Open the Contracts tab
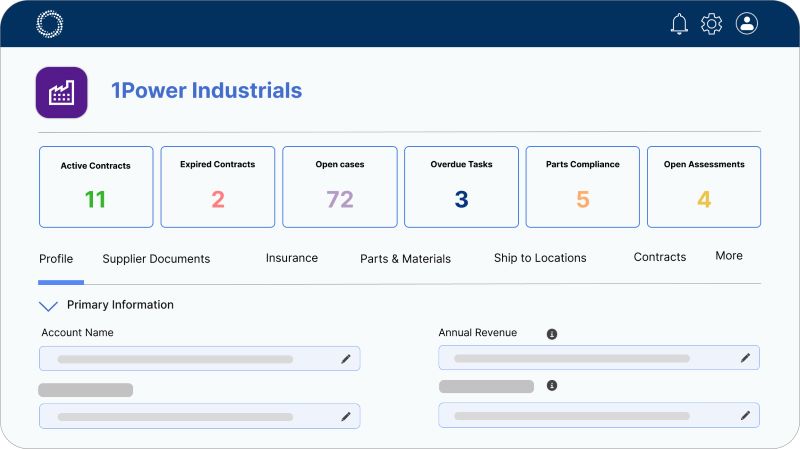 point(660,257)
